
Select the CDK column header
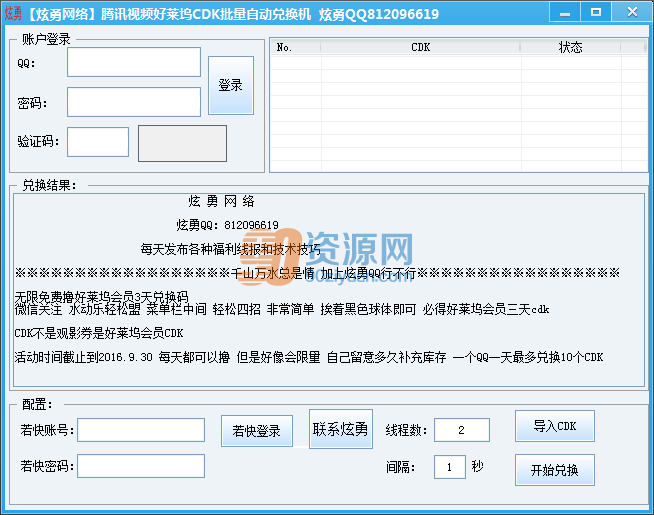tap(420, 47)
